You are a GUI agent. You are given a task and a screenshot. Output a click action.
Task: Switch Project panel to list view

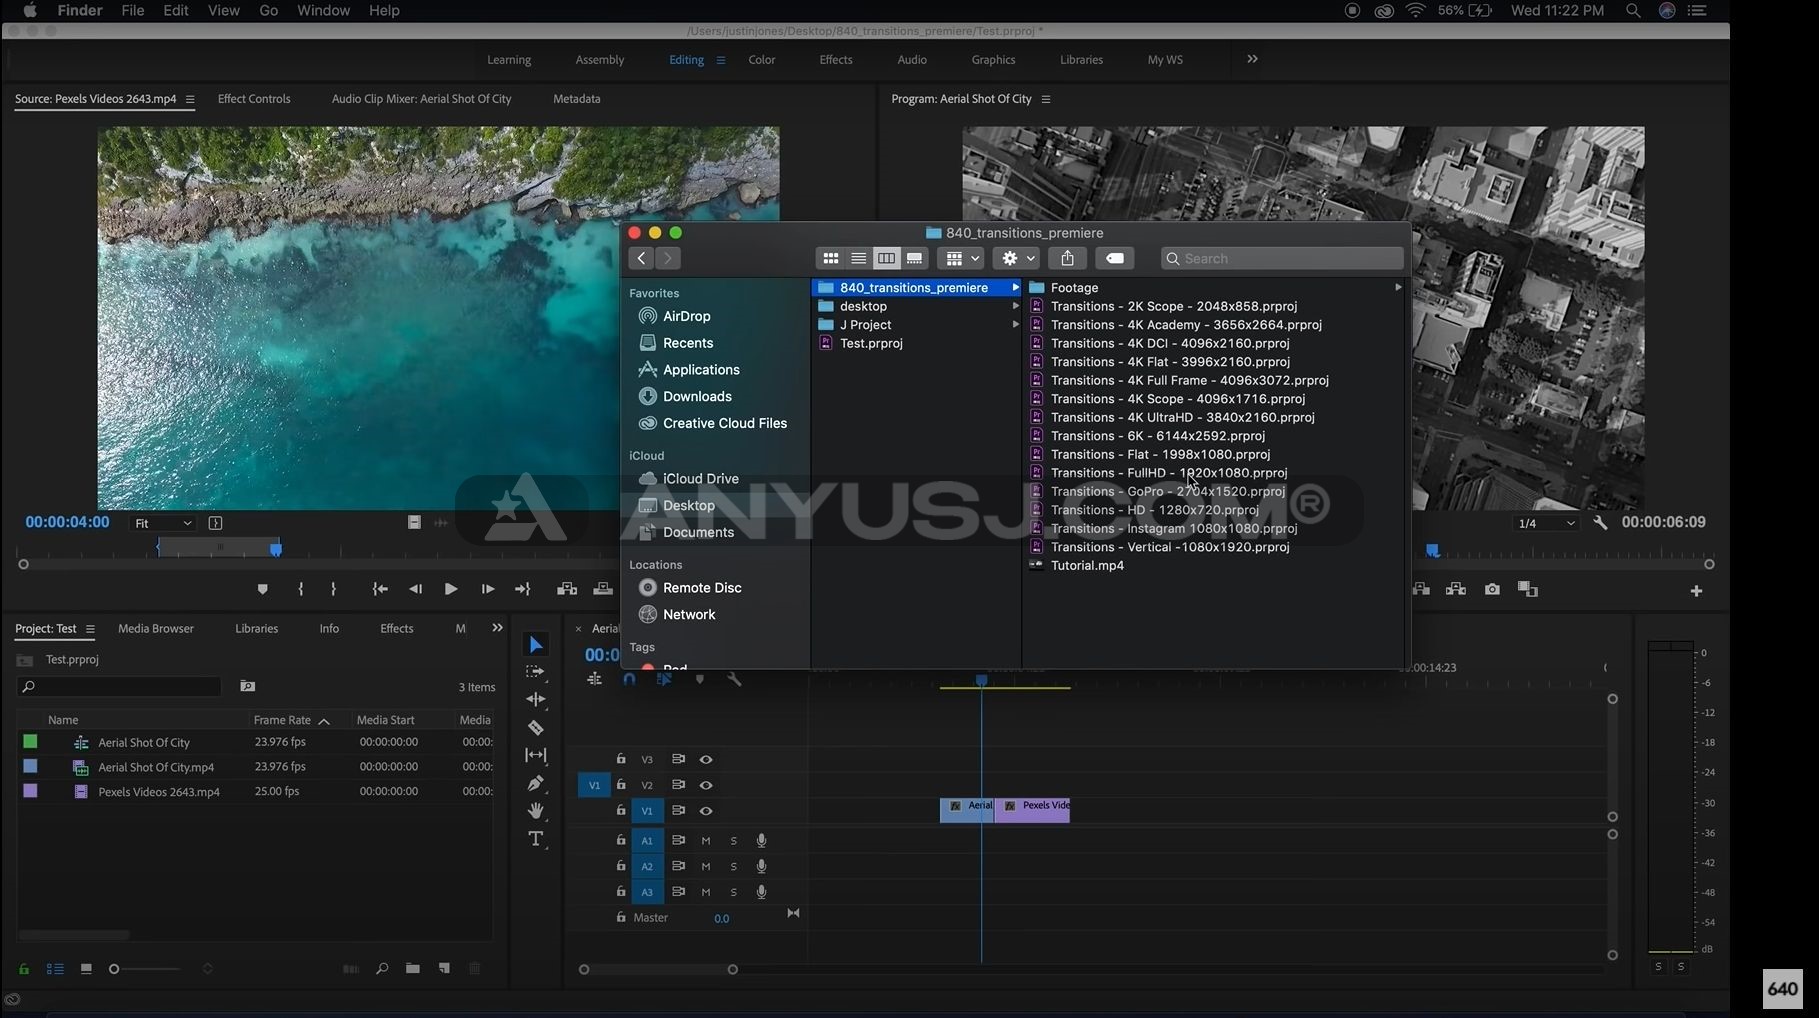pos(55,968)
